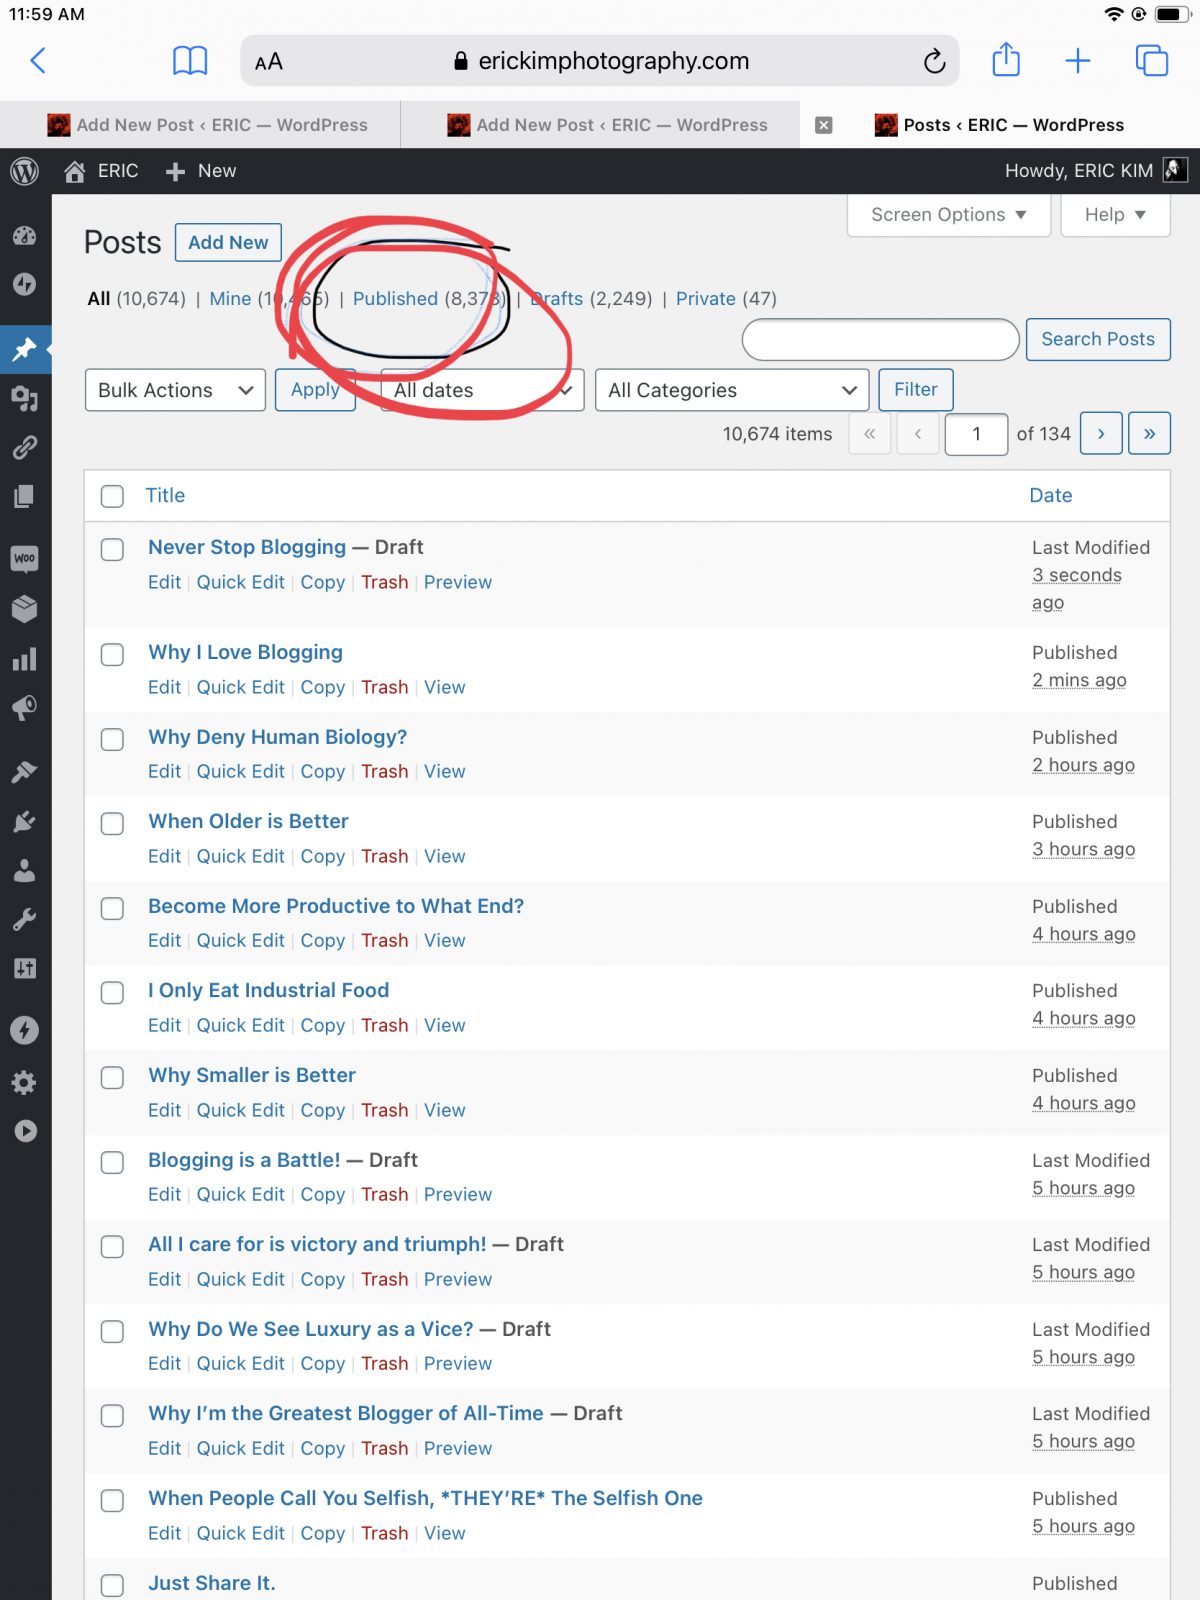Check the When Older is Better post
Screen dimensions: 1200x1600
tap(112, 823)
